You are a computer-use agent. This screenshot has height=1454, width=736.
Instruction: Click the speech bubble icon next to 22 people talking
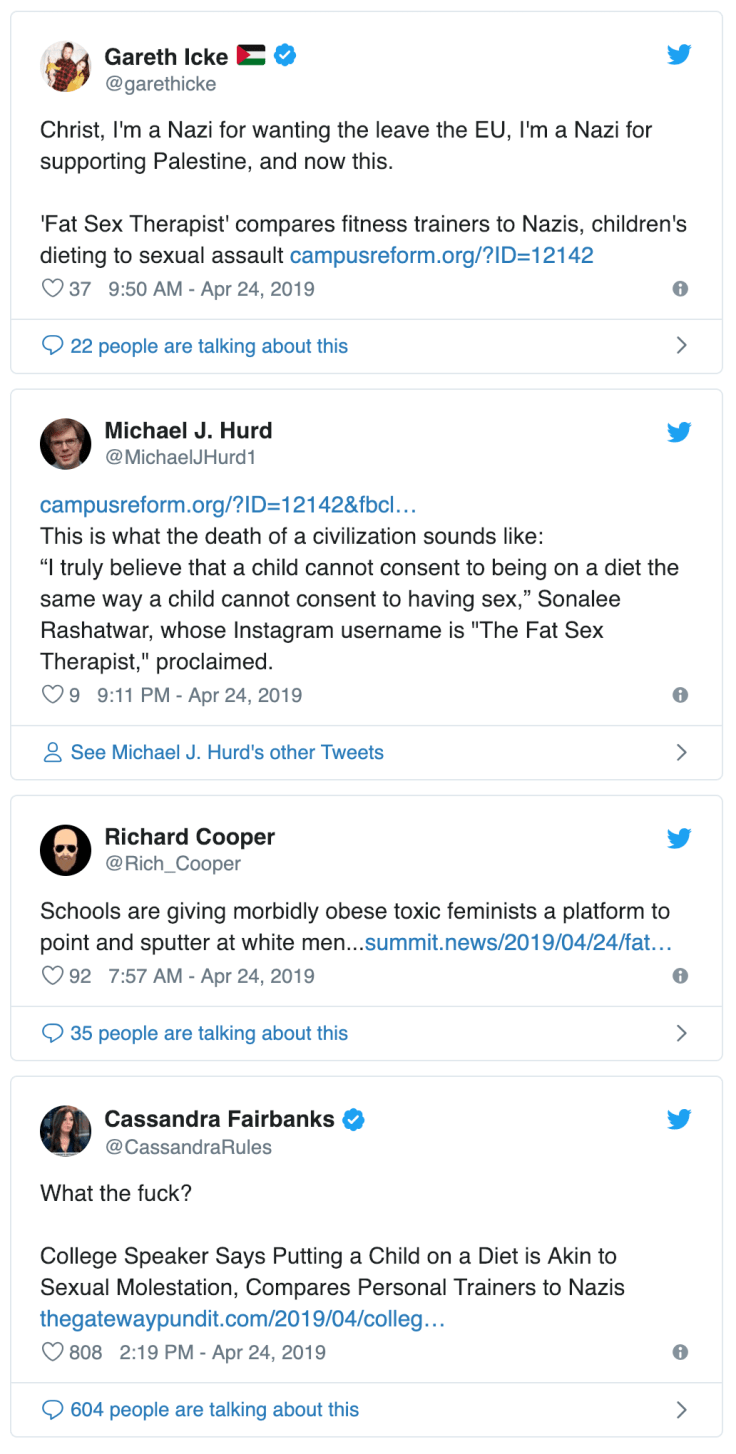click(53, 345)
